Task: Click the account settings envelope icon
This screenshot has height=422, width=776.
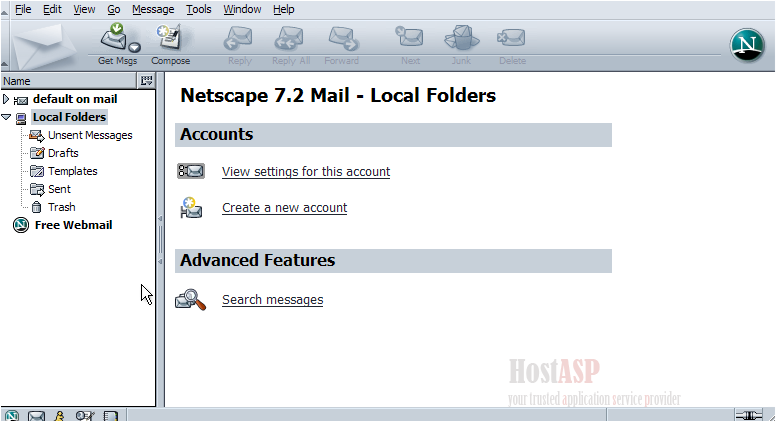Action: (191, 171)
